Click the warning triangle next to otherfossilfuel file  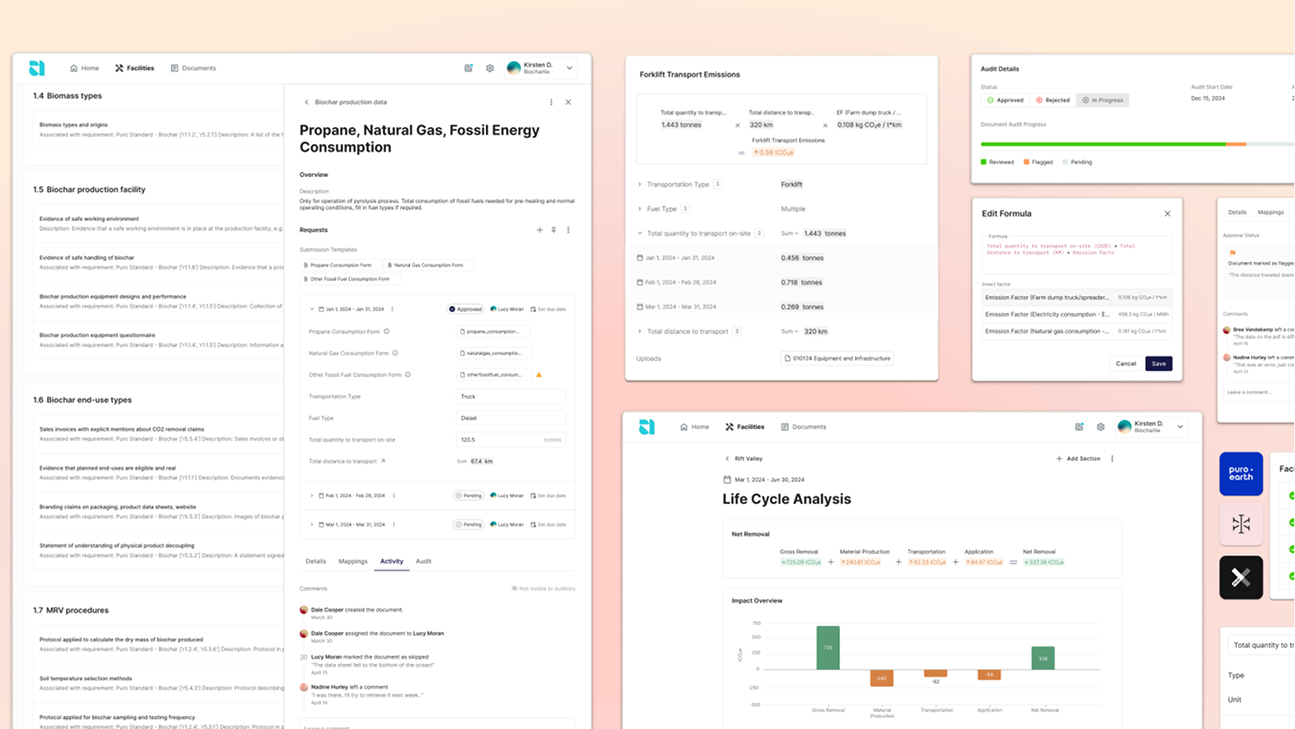coord(539,375)
